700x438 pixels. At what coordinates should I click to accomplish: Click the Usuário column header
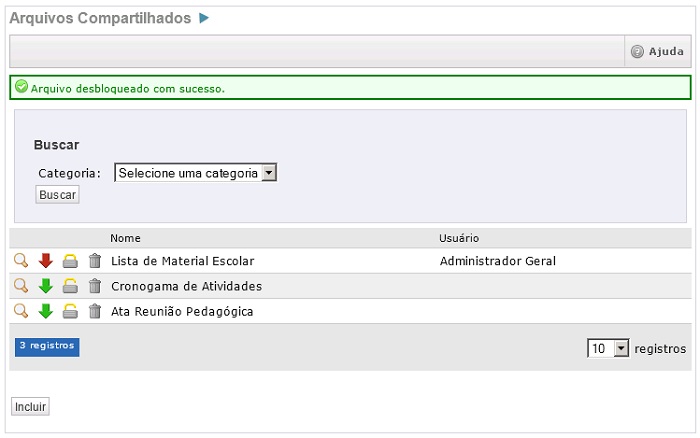coord(459,238)
